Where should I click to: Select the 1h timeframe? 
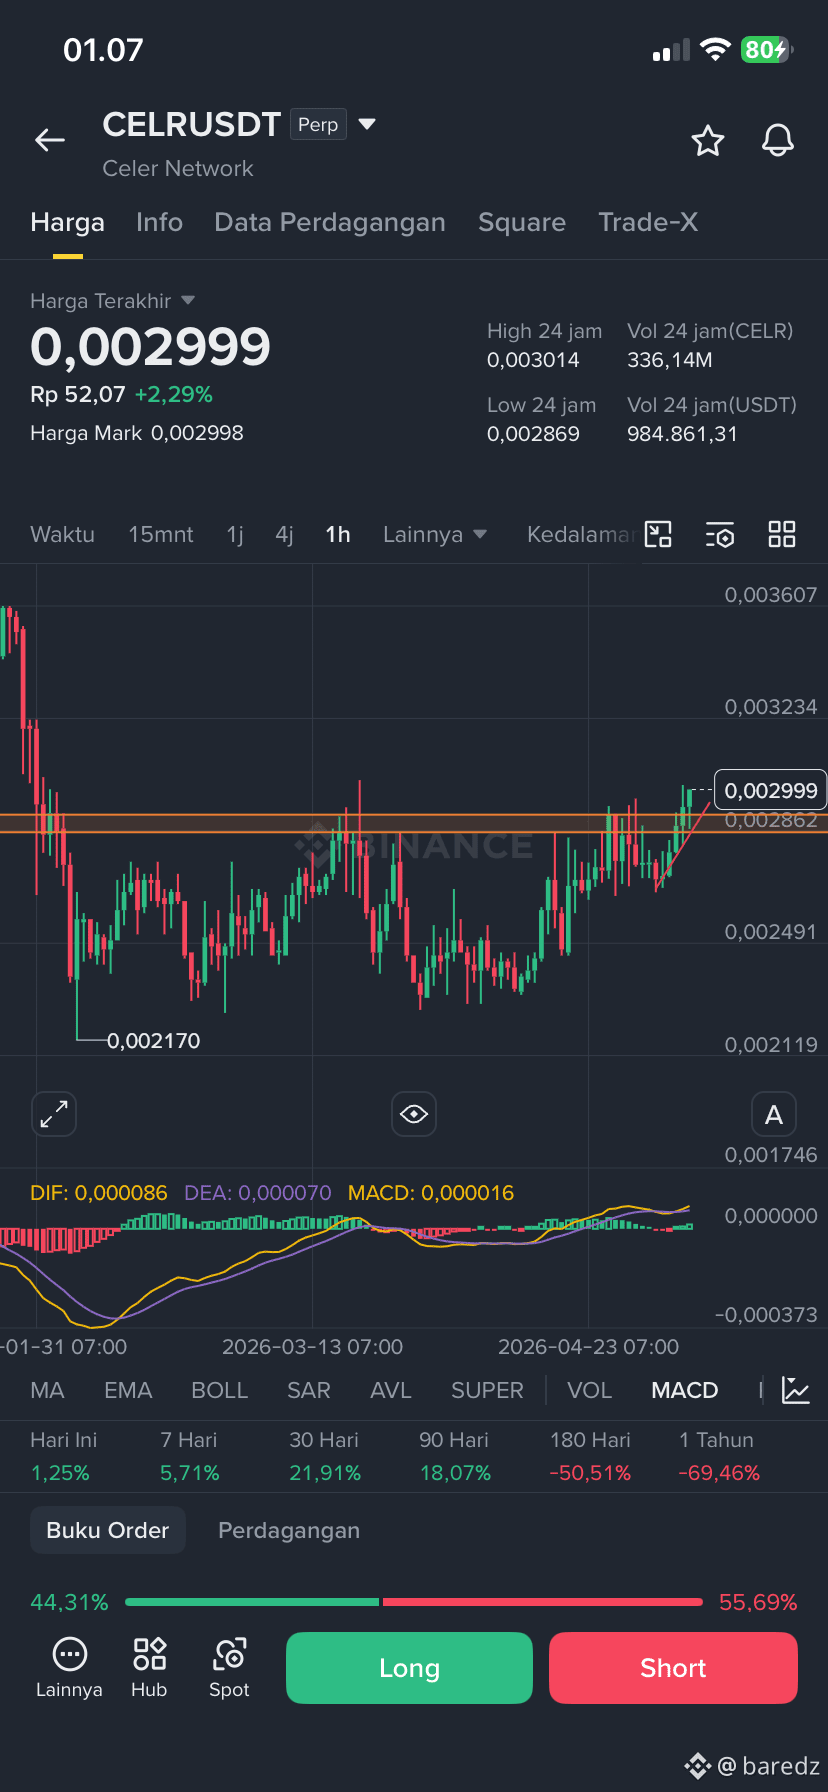(x=338, y=535)
